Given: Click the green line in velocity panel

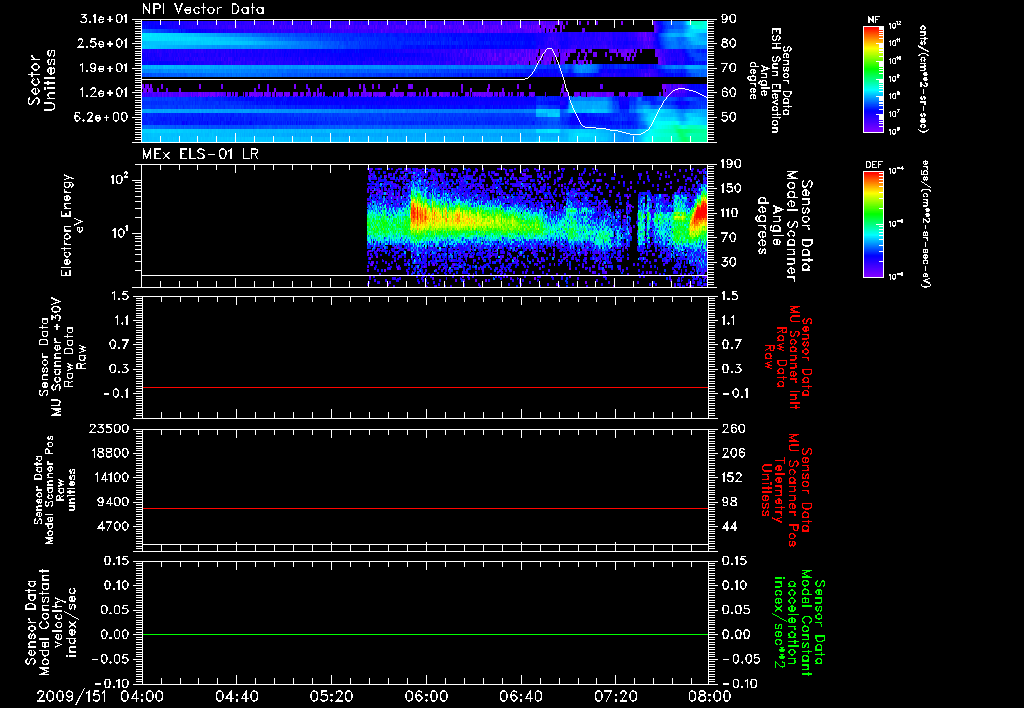Looking at the screenshot, I should click(425, 634).
